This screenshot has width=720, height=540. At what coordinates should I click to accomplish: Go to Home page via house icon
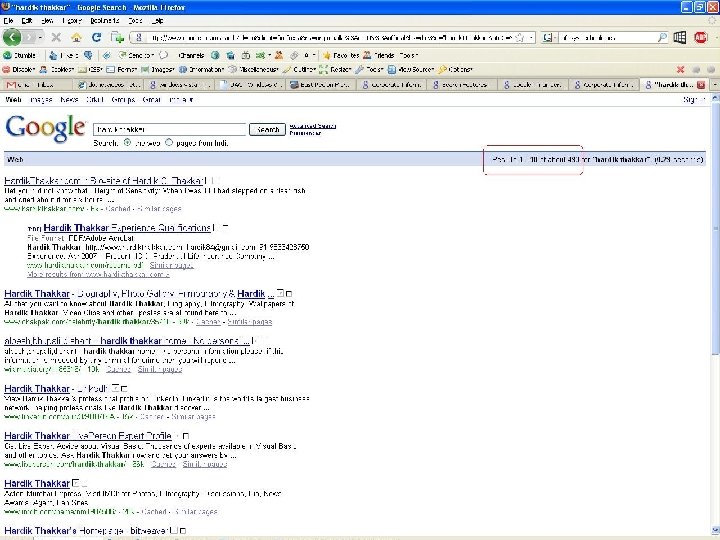click(76, 37)
